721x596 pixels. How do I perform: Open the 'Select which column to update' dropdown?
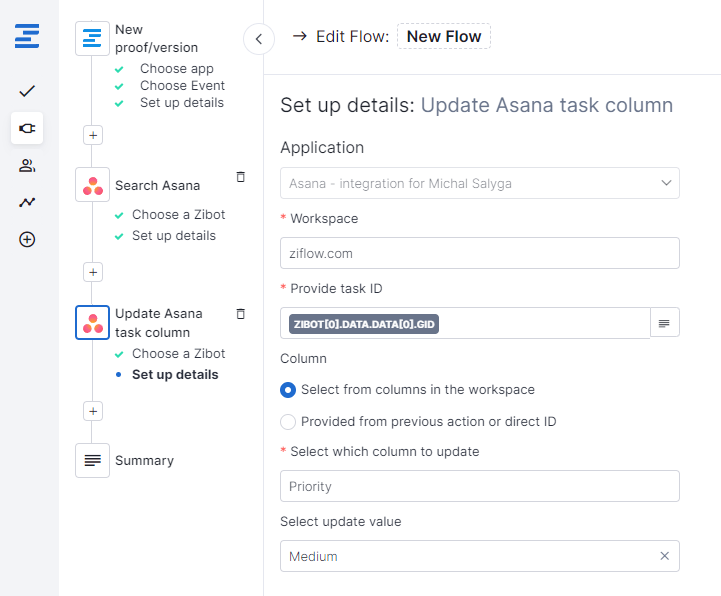pyautogui.click(x=479, y=486)
